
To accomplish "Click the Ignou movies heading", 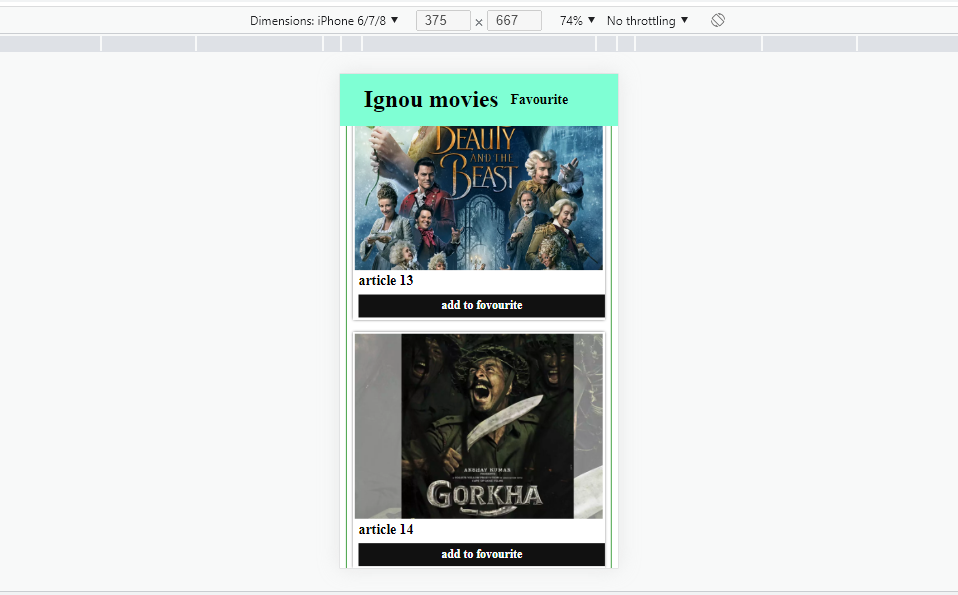I will [x=431, y=99].
